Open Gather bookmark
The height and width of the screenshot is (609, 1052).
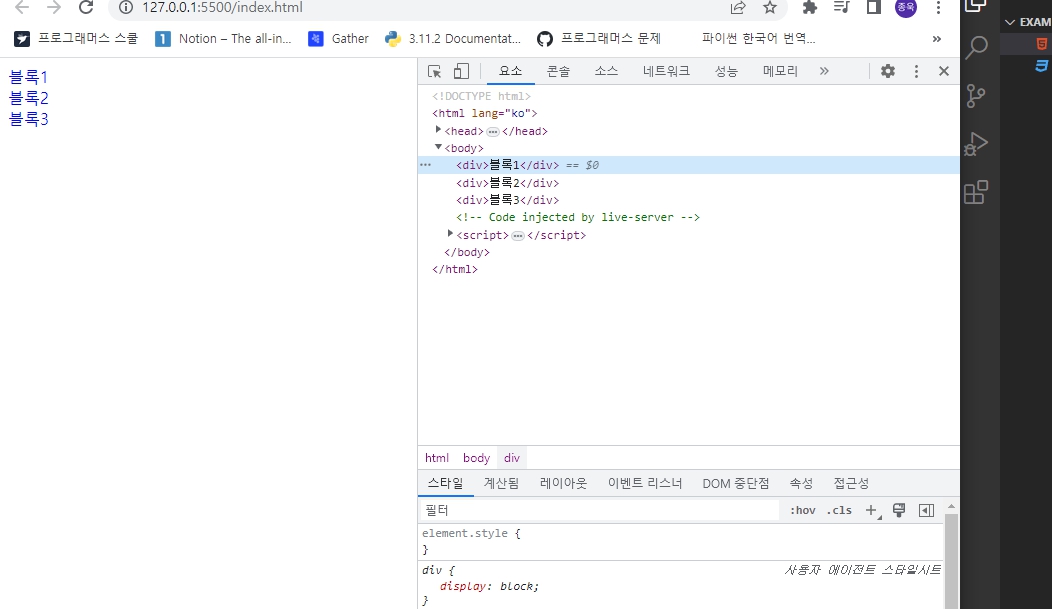(338, 39)
